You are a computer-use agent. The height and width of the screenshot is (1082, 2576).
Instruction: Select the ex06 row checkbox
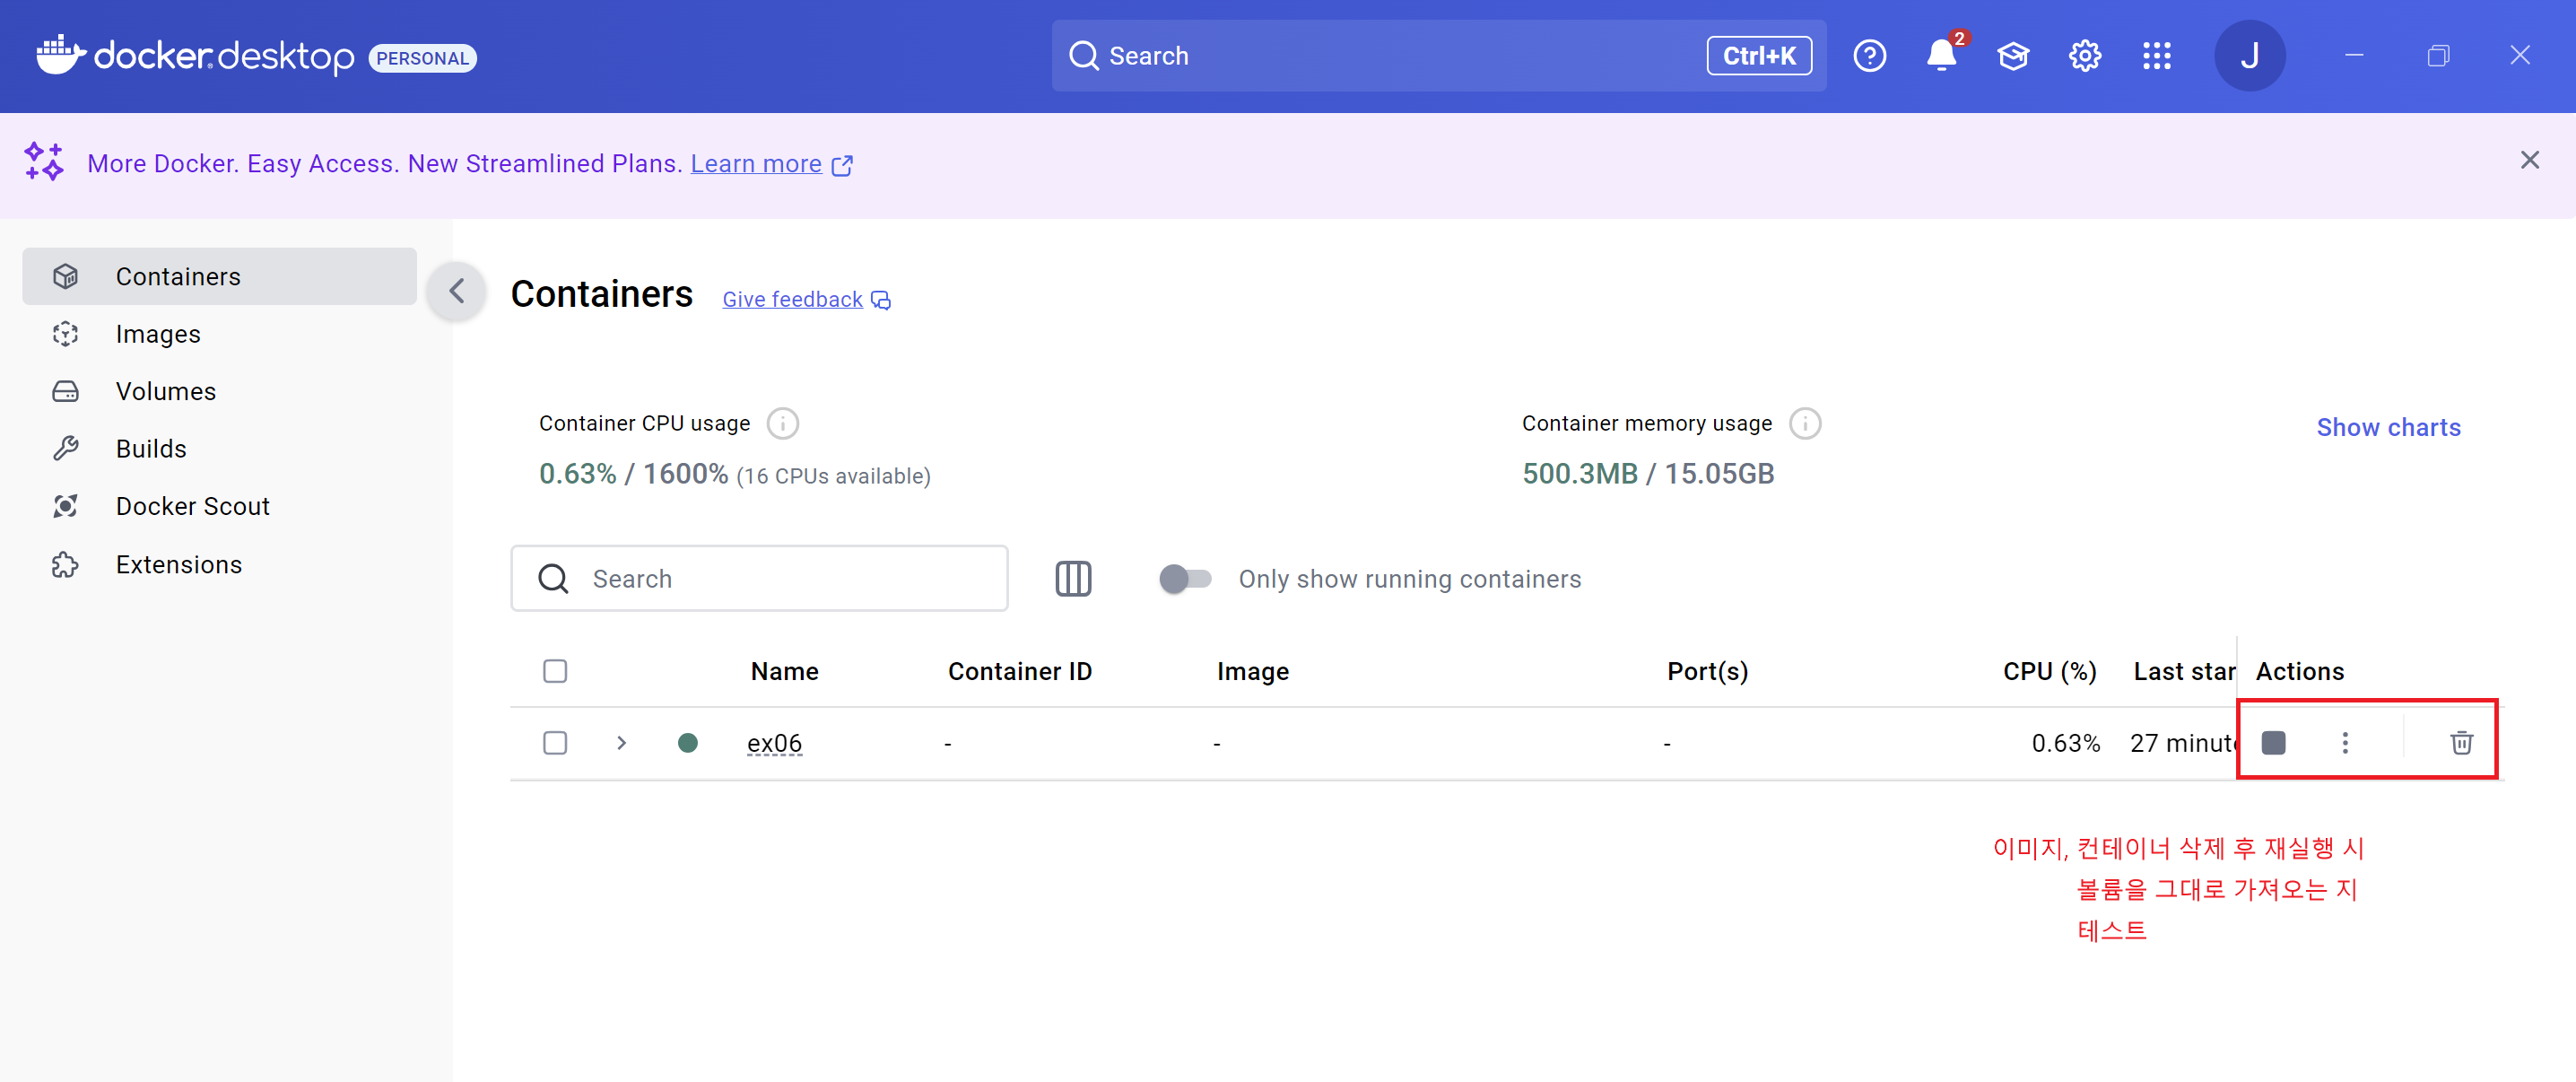[555, 743]
